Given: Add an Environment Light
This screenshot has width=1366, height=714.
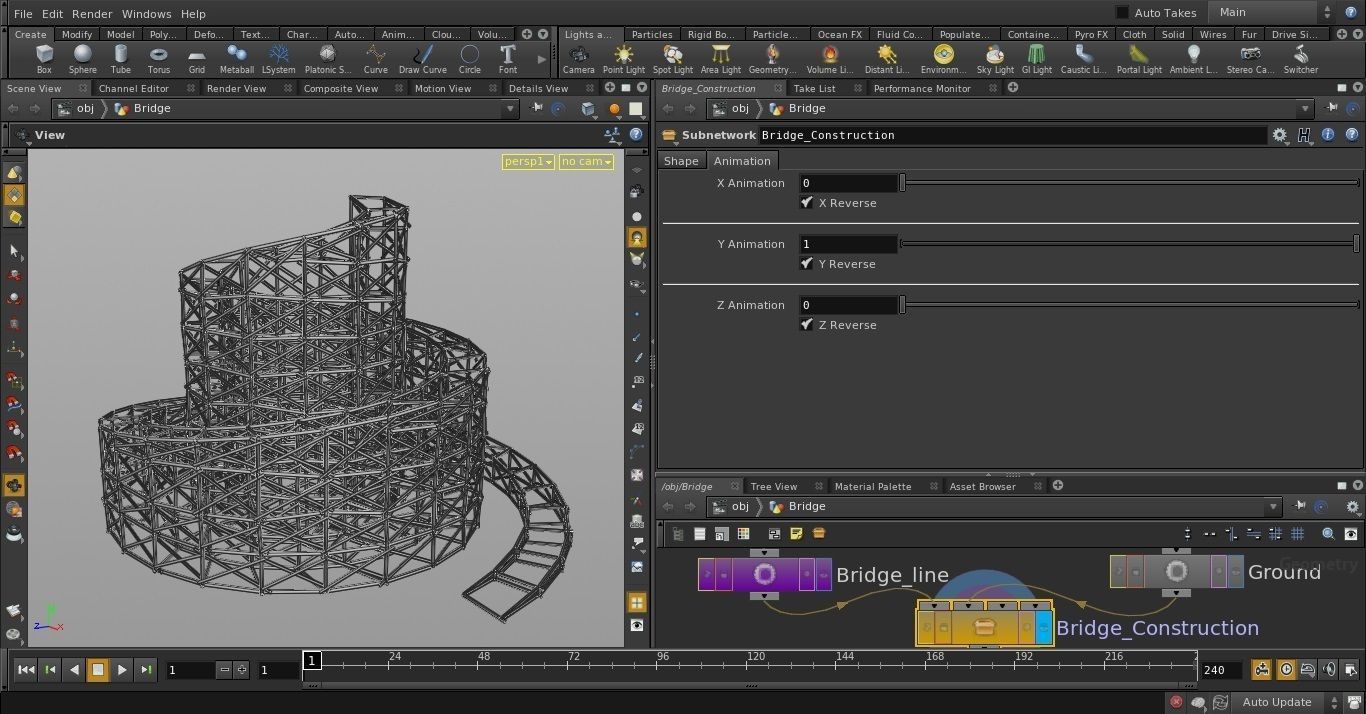Looking at the screenshot, I should (943, 59).
